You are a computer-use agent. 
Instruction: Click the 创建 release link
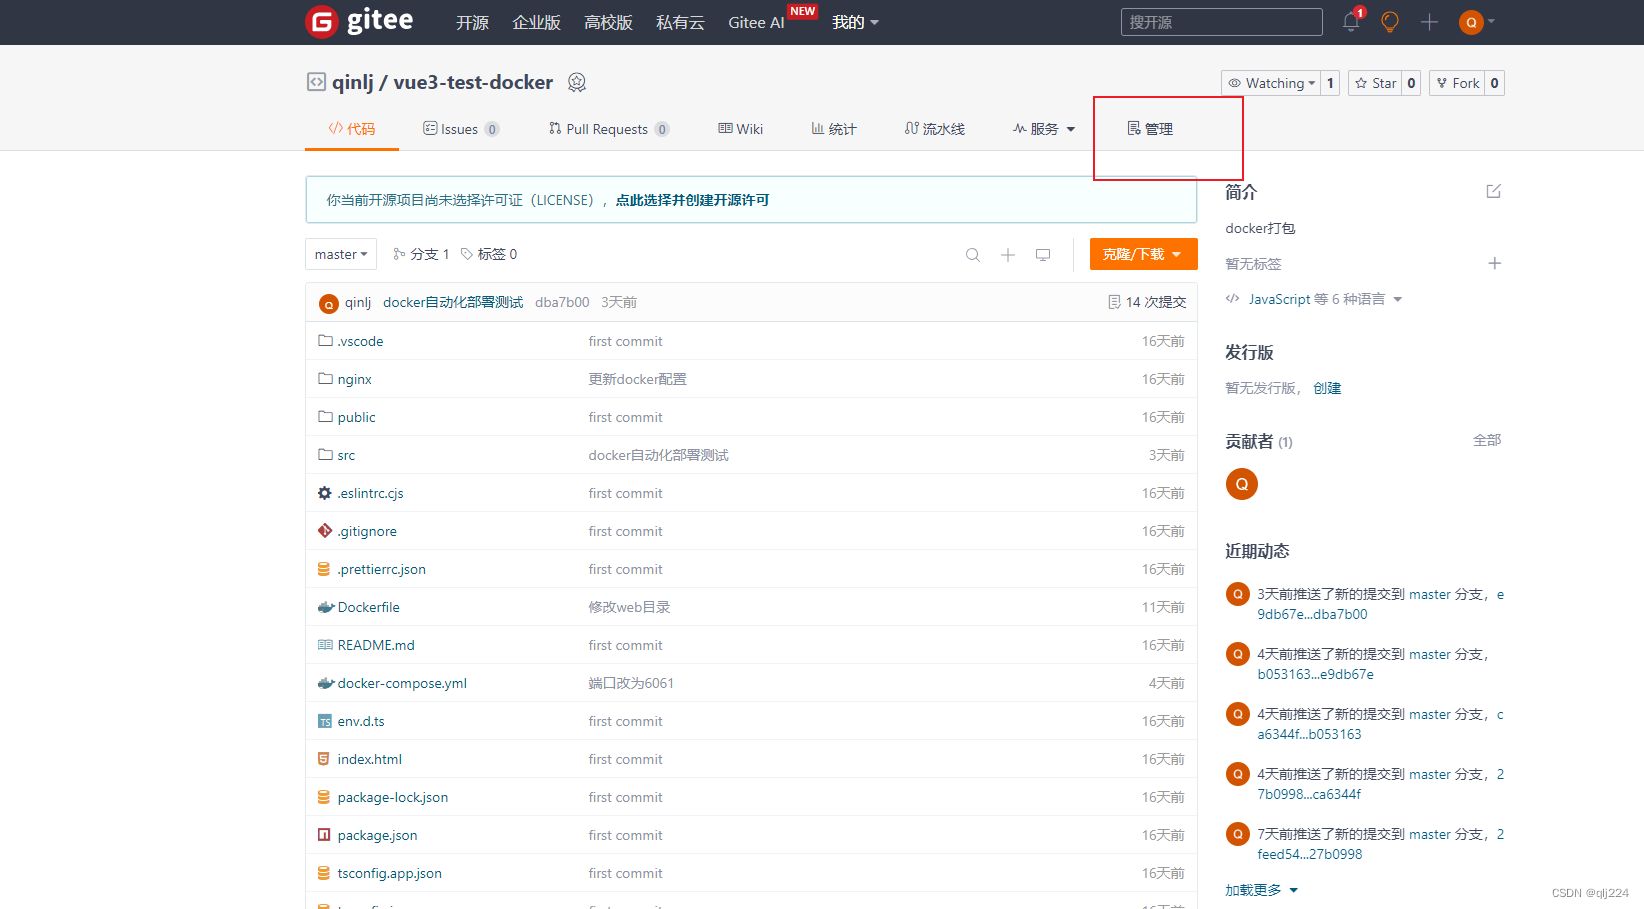pos(1327,388)
